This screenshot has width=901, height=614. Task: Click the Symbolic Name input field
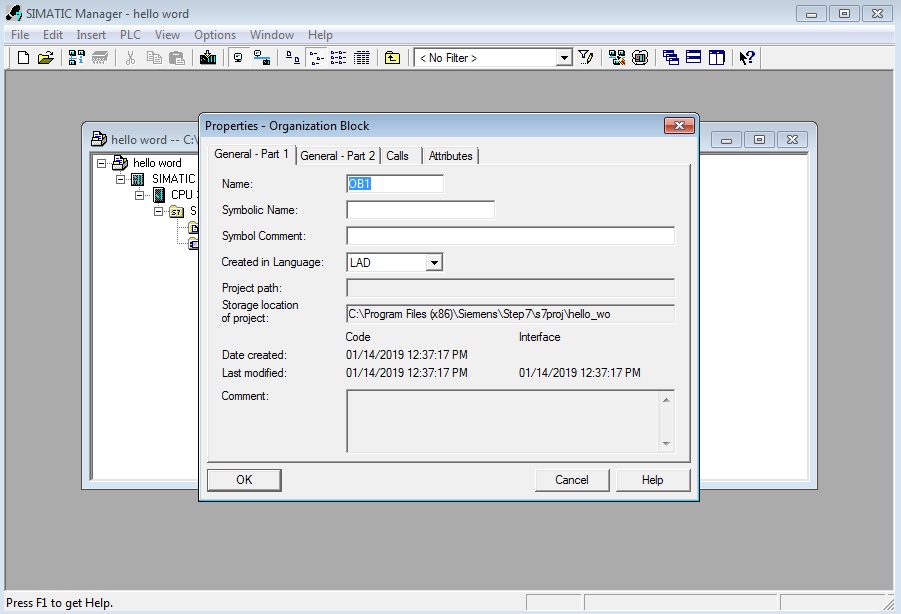coord(420,210)
